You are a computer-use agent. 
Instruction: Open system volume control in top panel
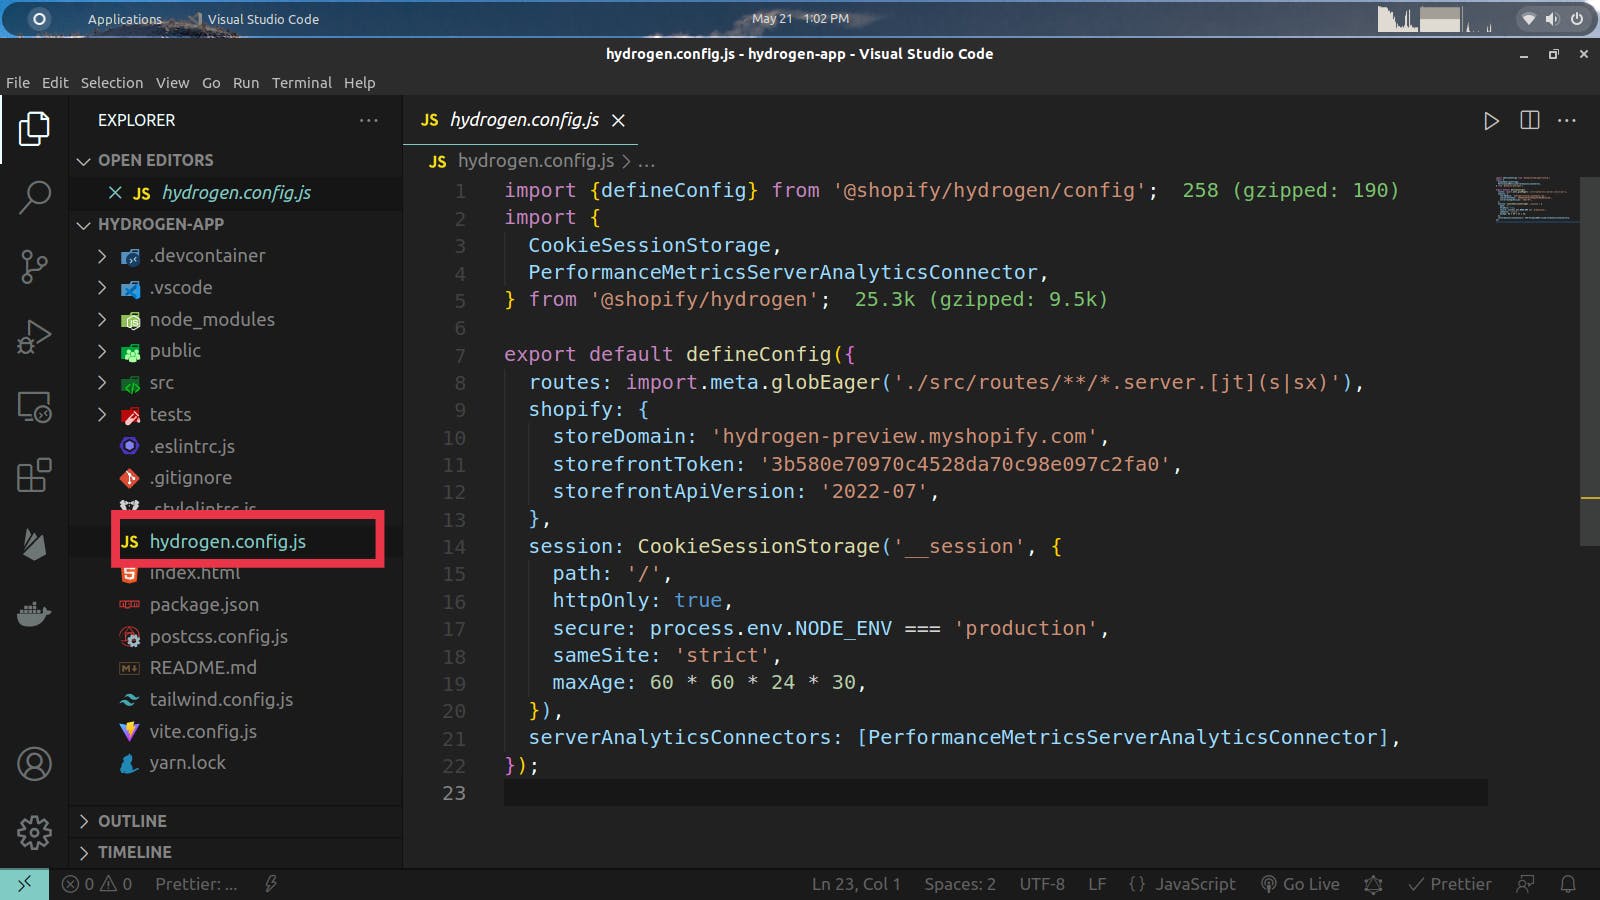[x=1552, y=19]
